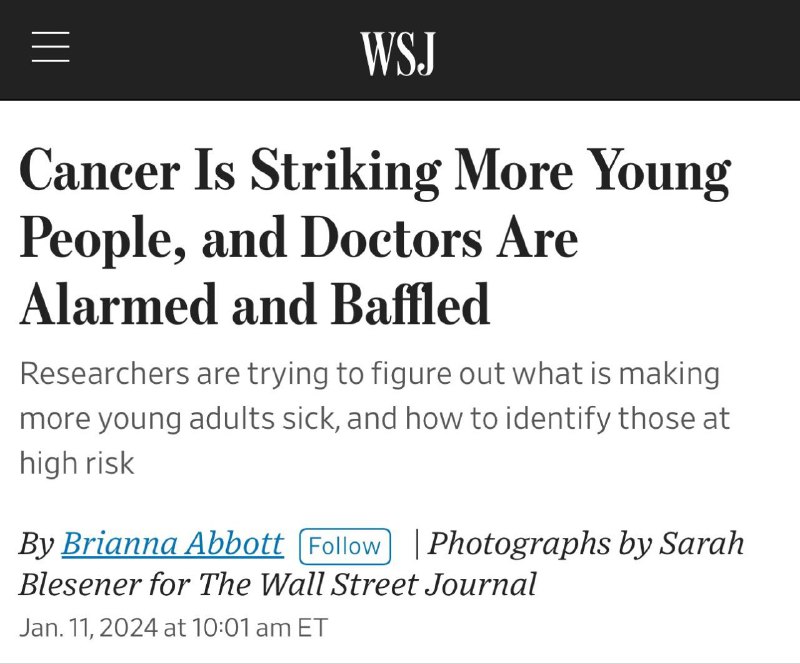The height and width of the screenshot is (664, 800).
Task: Click the vertical divider after Follow button
Action: pos(417,545)
